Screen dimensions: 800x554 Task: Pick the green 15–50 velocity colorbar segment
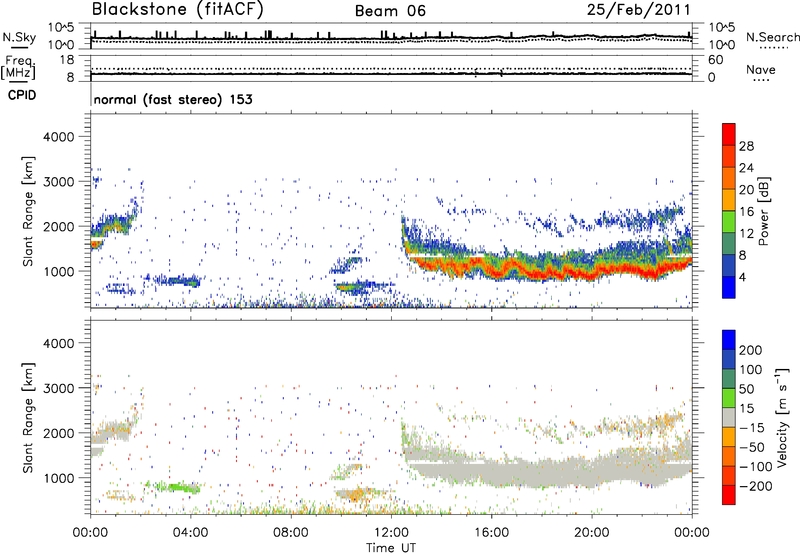tap(729, 398)
